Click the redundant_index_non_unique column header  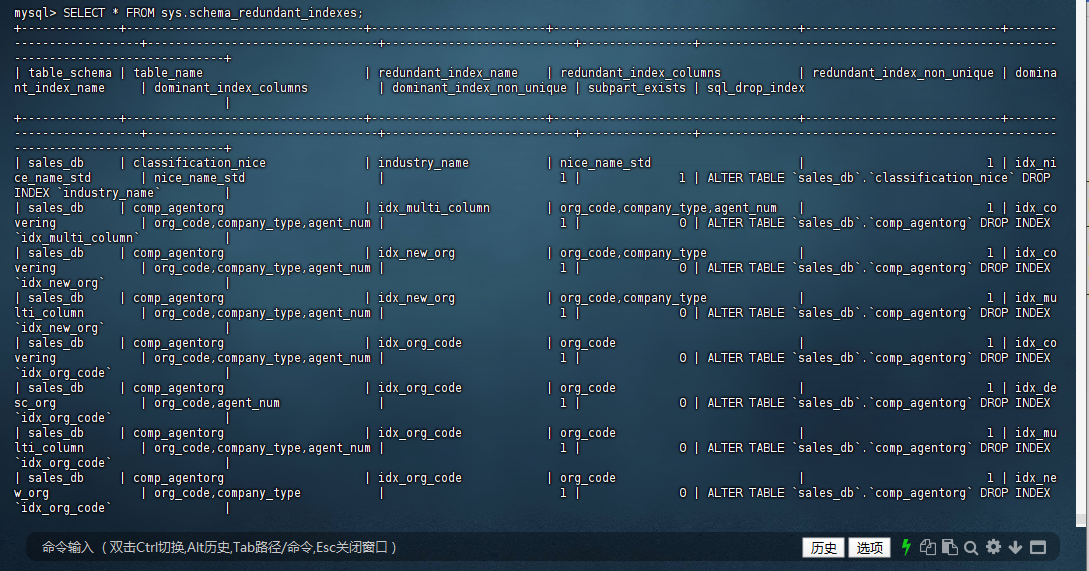(x=903, y=73)
